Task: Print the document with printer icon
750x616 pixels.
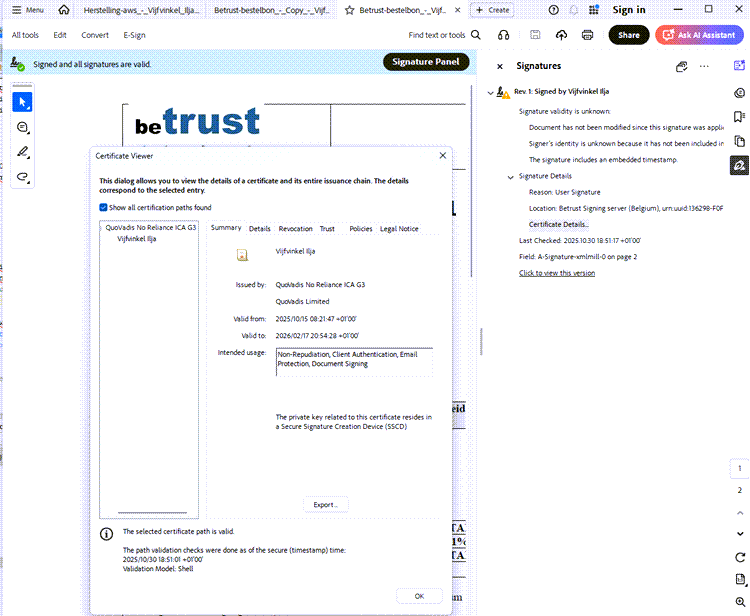Action: point(587,35)
